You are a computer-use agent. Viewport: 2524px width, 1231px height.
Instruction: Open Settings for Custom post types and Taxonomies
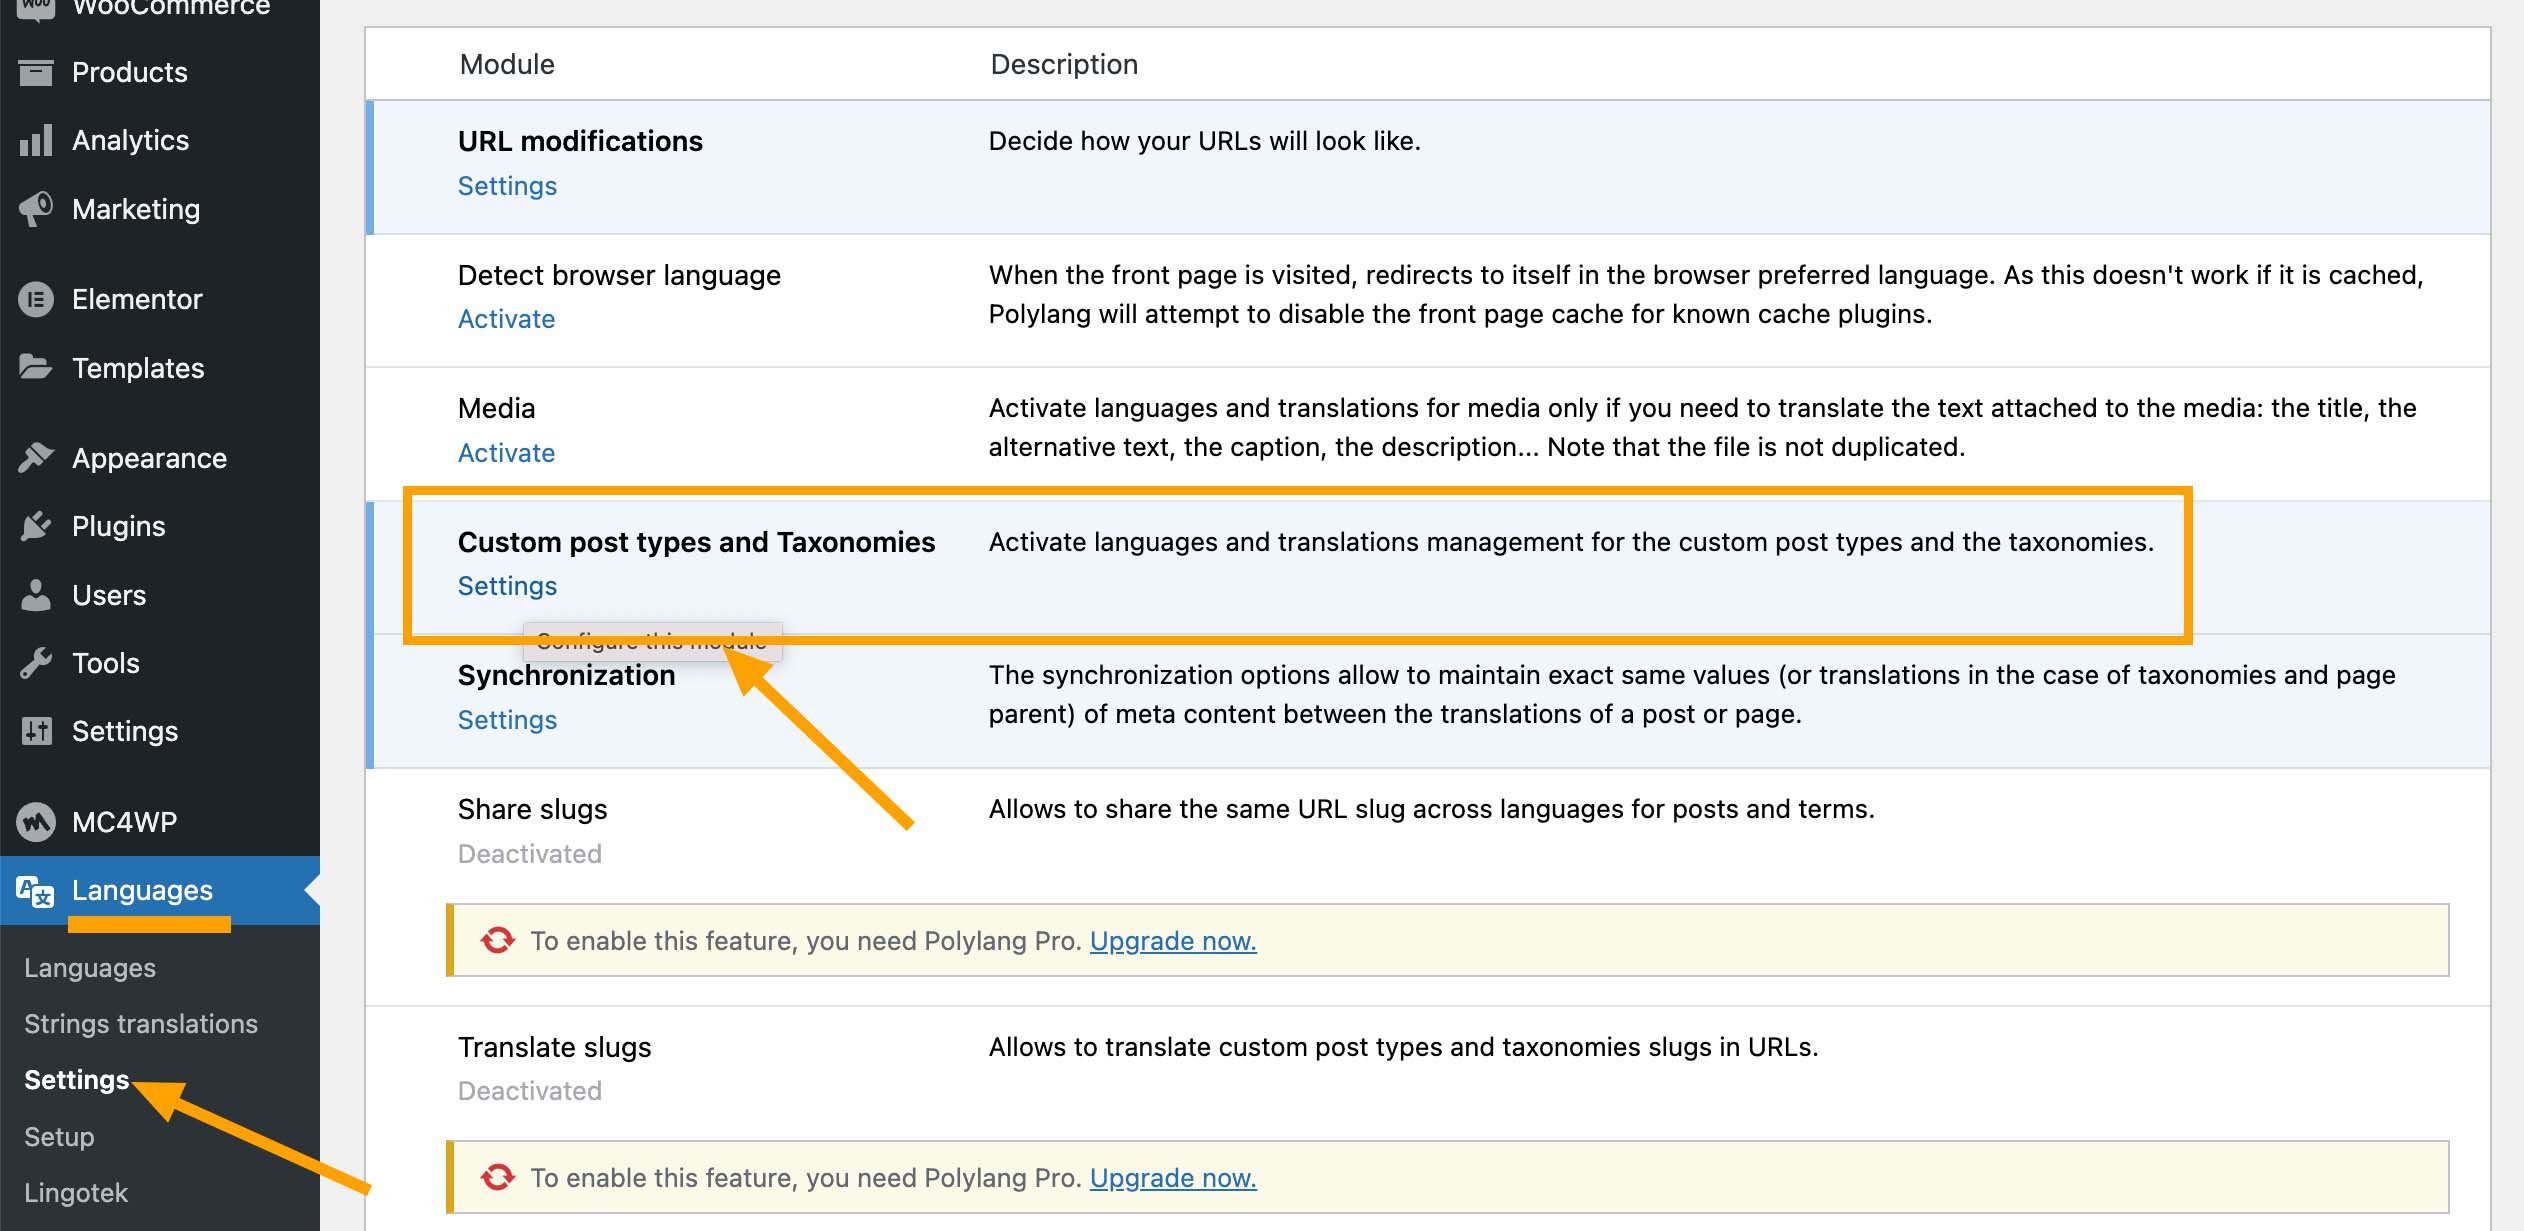507,586
